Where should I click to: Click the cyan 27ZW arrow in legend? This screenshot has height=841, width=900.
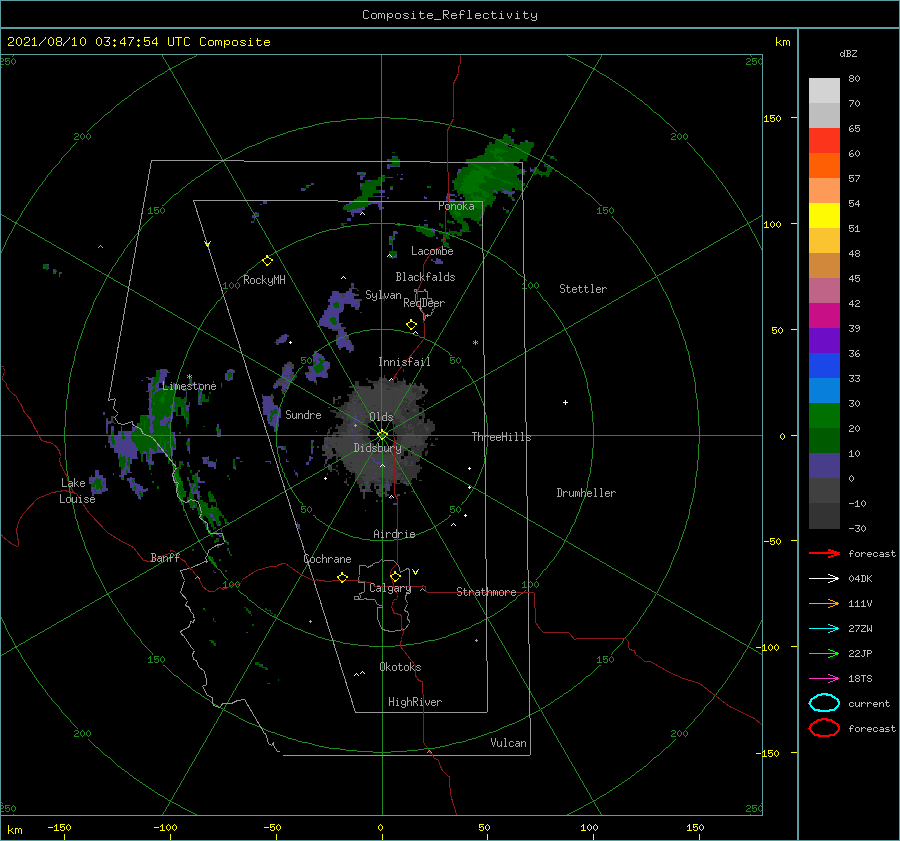tap(824, 629)
